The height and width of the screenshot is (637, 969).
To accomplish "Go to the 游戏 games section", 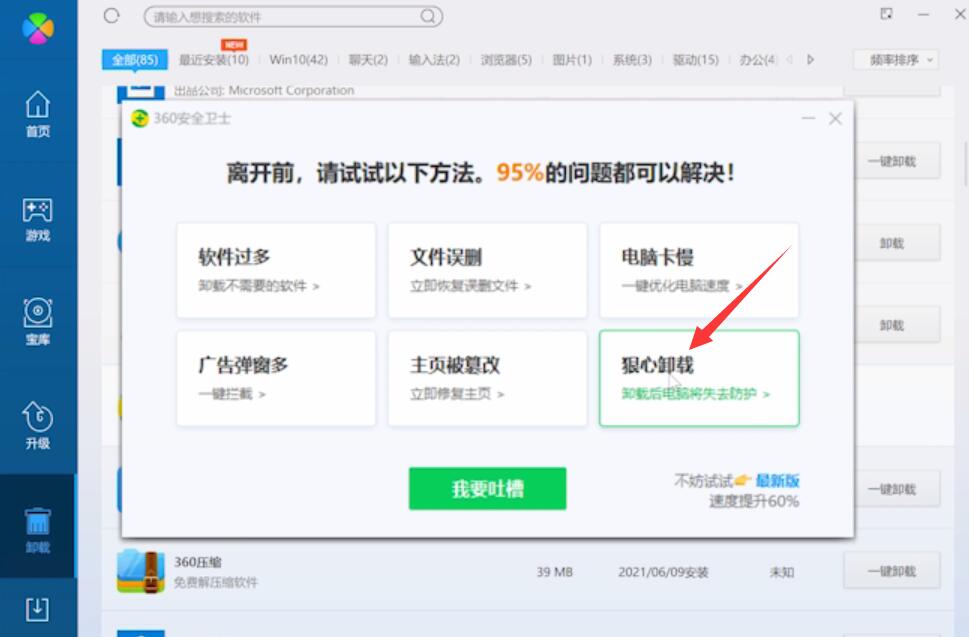I will 38,219.
